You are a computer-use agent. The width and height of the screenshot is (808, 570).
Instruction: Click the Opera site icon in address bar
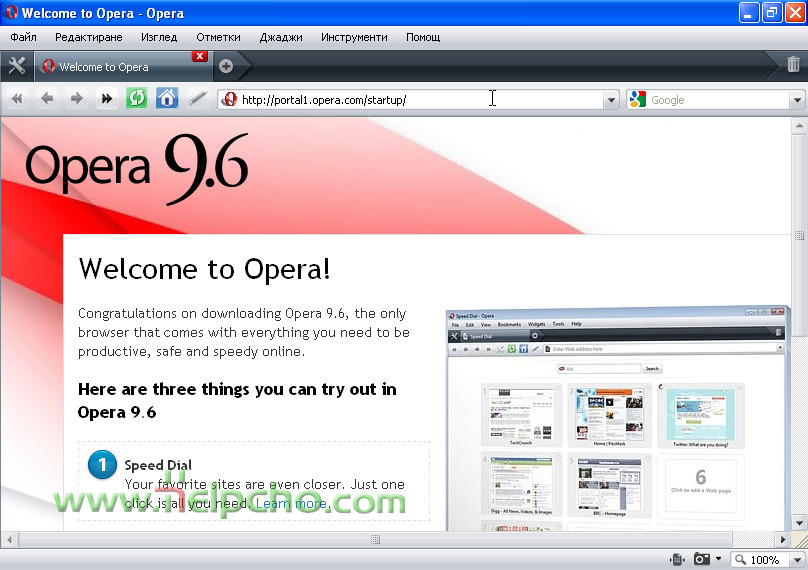click(230, 99)
